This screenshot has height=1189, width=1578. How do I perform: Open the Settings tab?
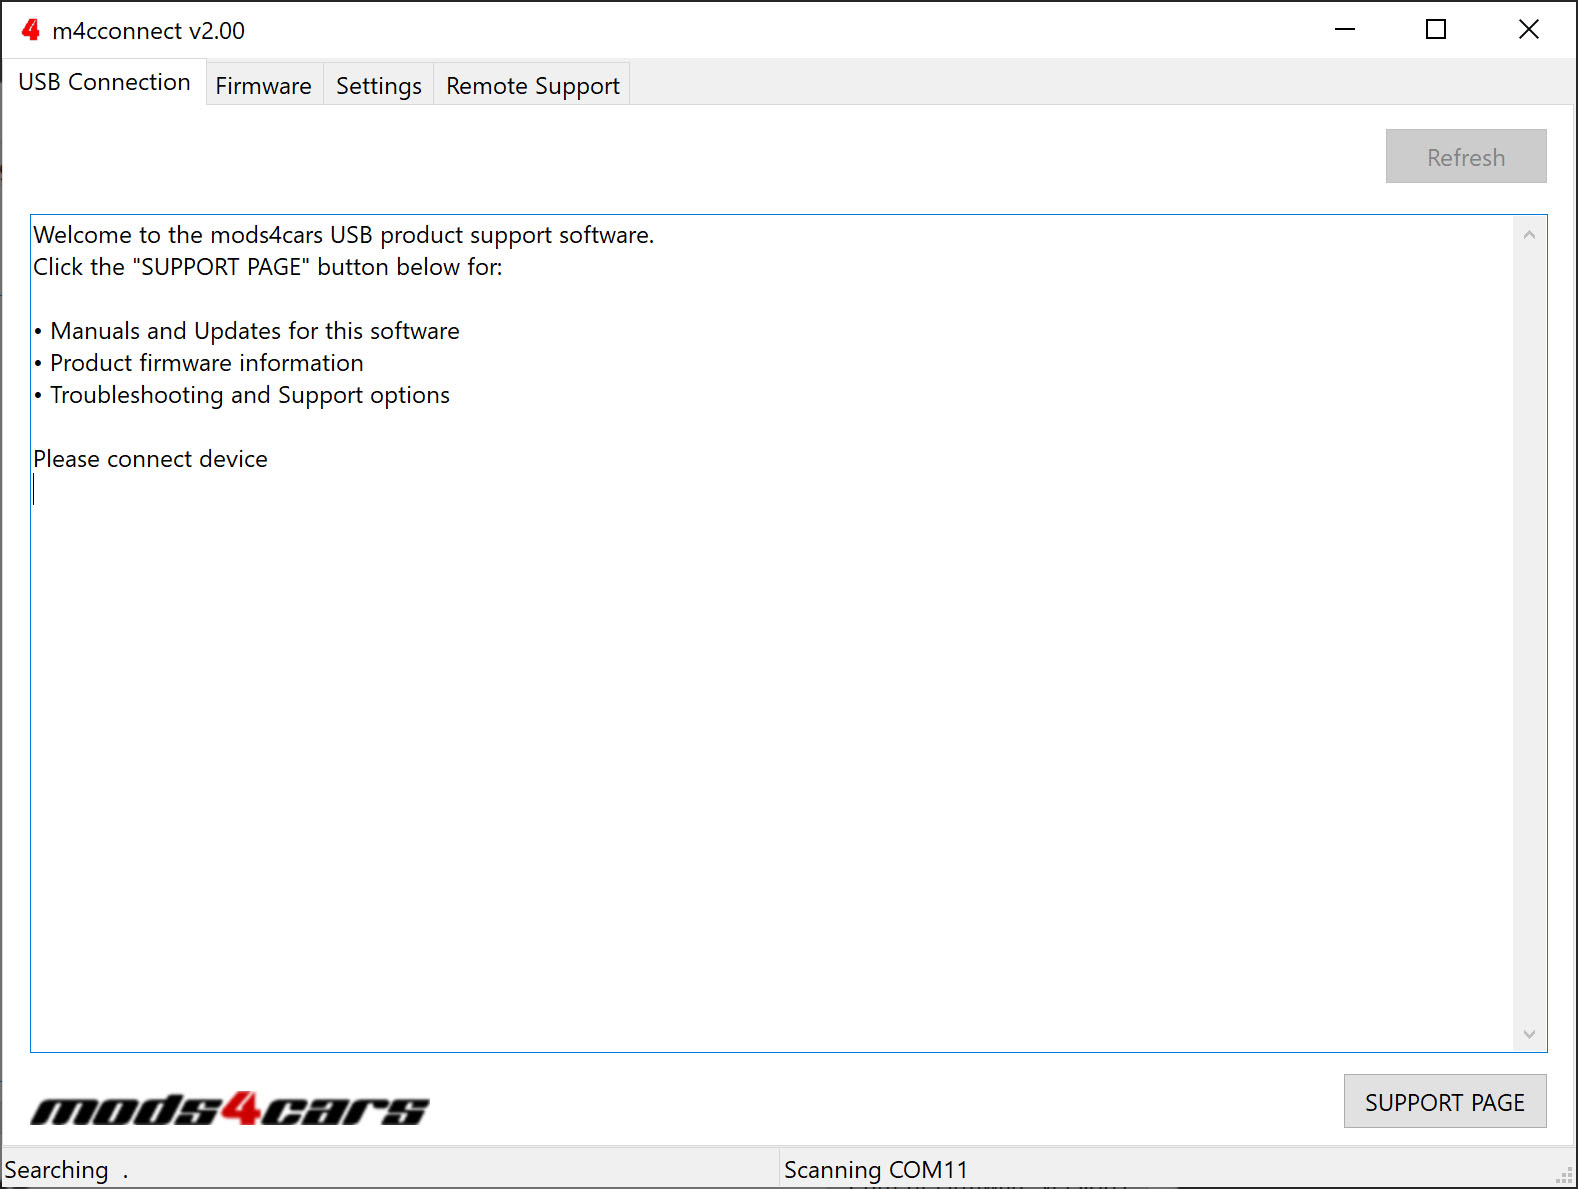click(x=379, y=86)
